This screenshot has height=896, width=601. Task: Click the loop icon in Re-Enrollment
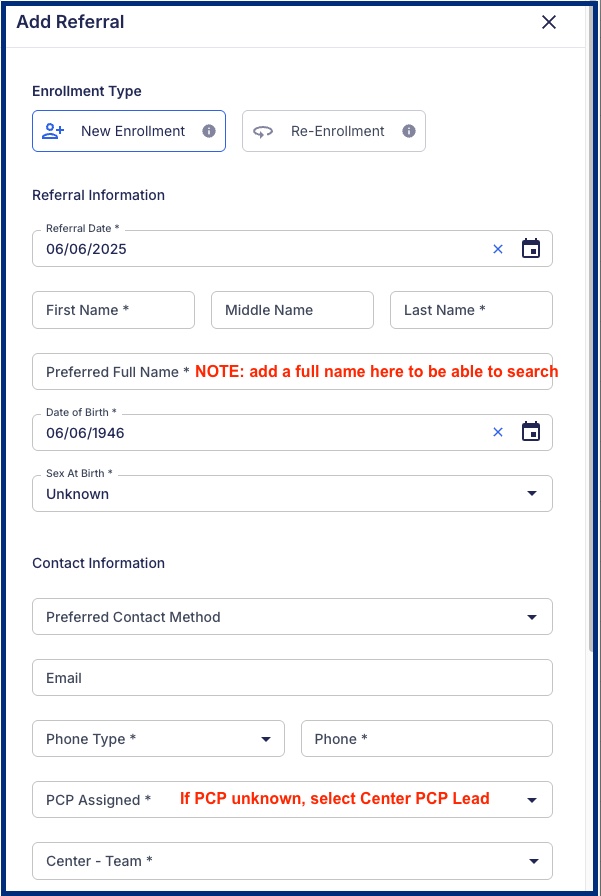click(263, 131)
